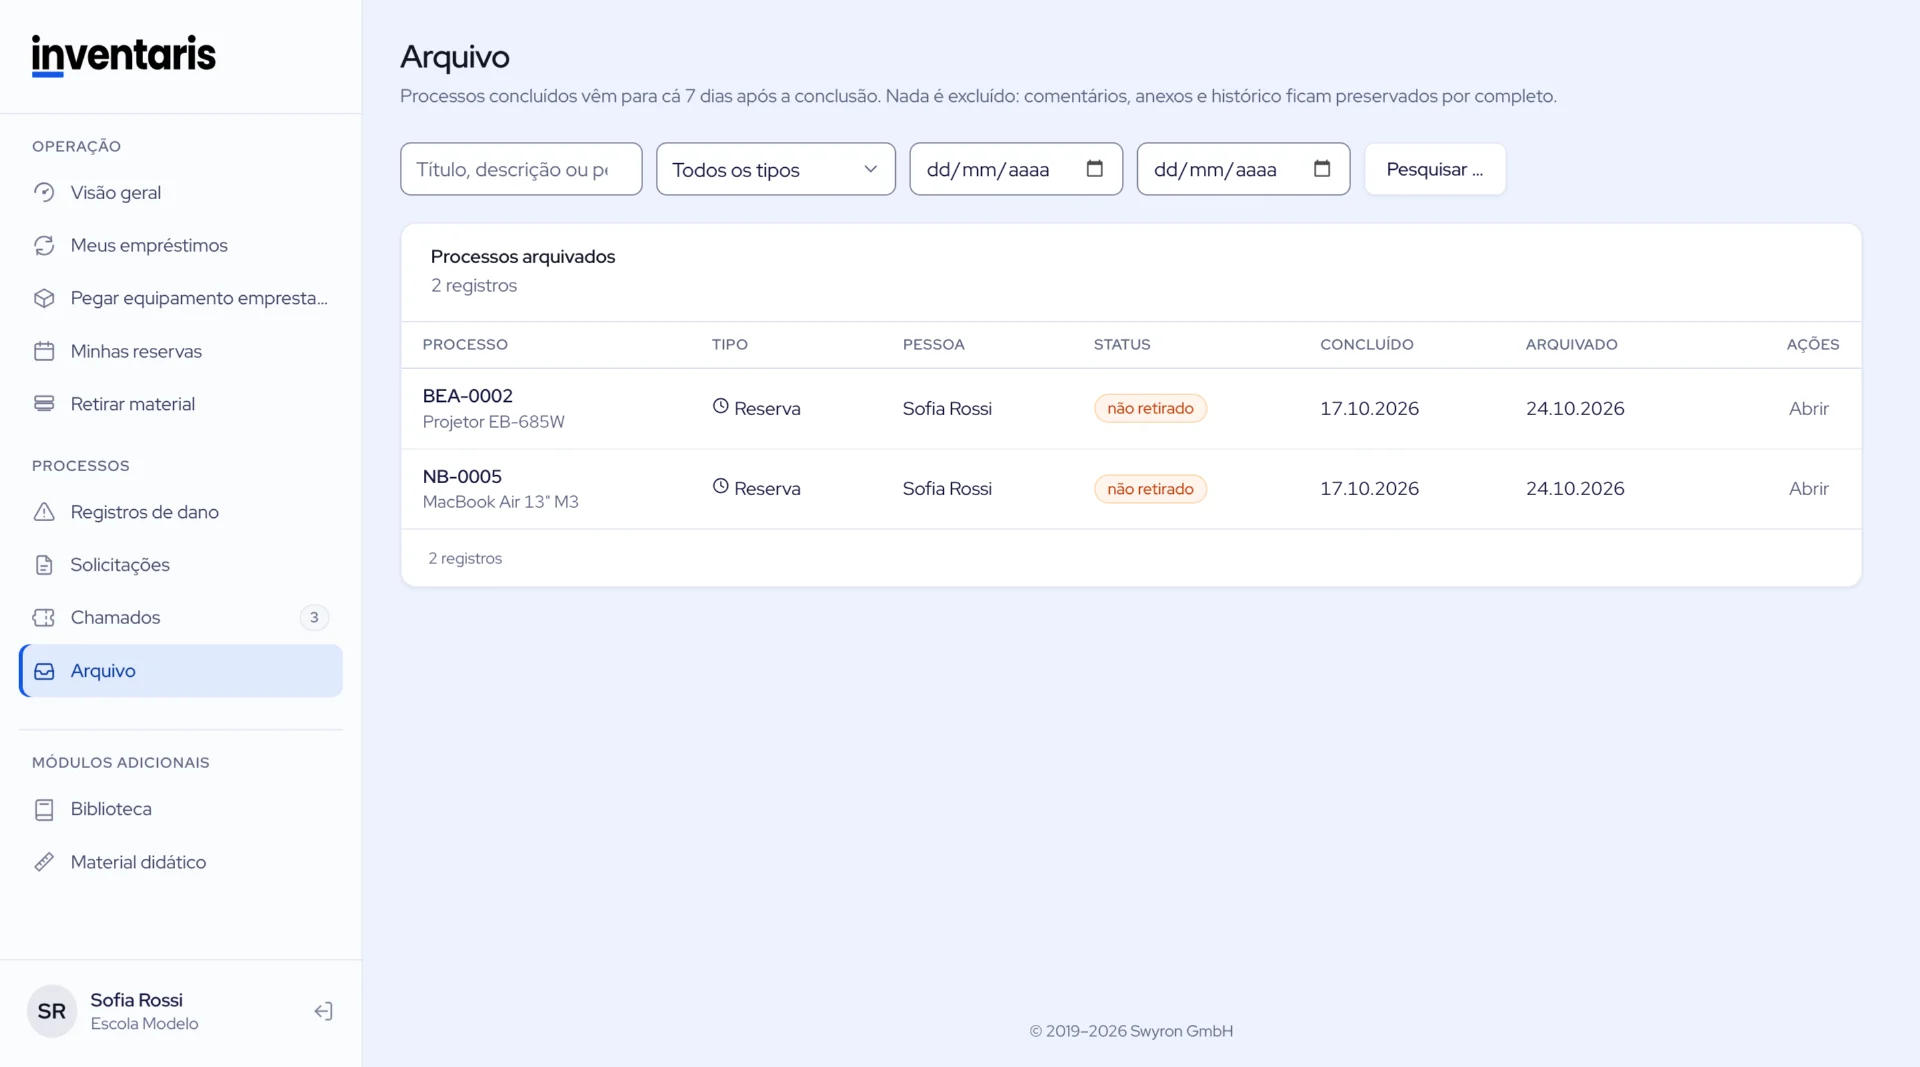Click the Projetor EB-685W text

pyautogui.click(x=493, y=422)
